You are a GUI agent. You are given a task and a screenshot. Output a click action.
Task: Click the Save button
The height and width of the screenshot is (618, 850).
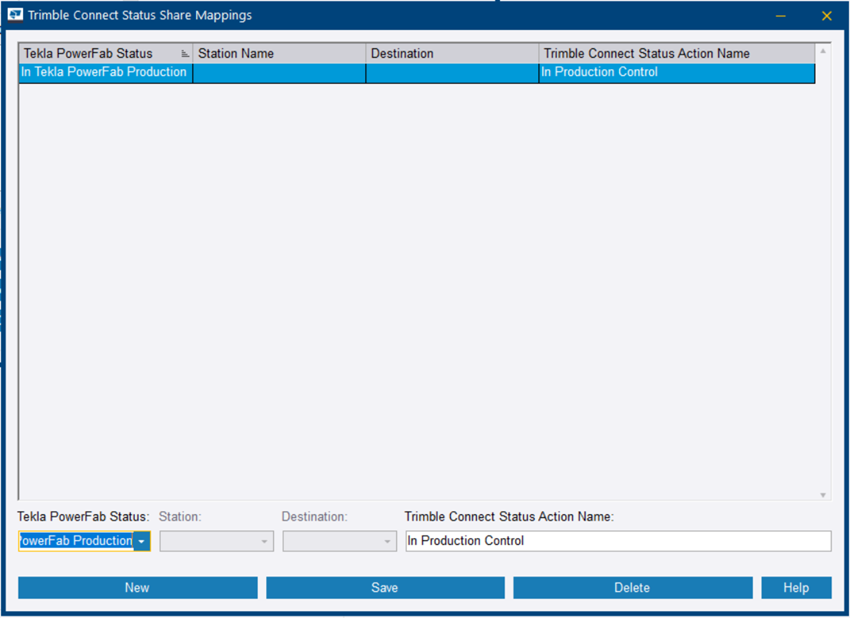(x=385, y=587)
